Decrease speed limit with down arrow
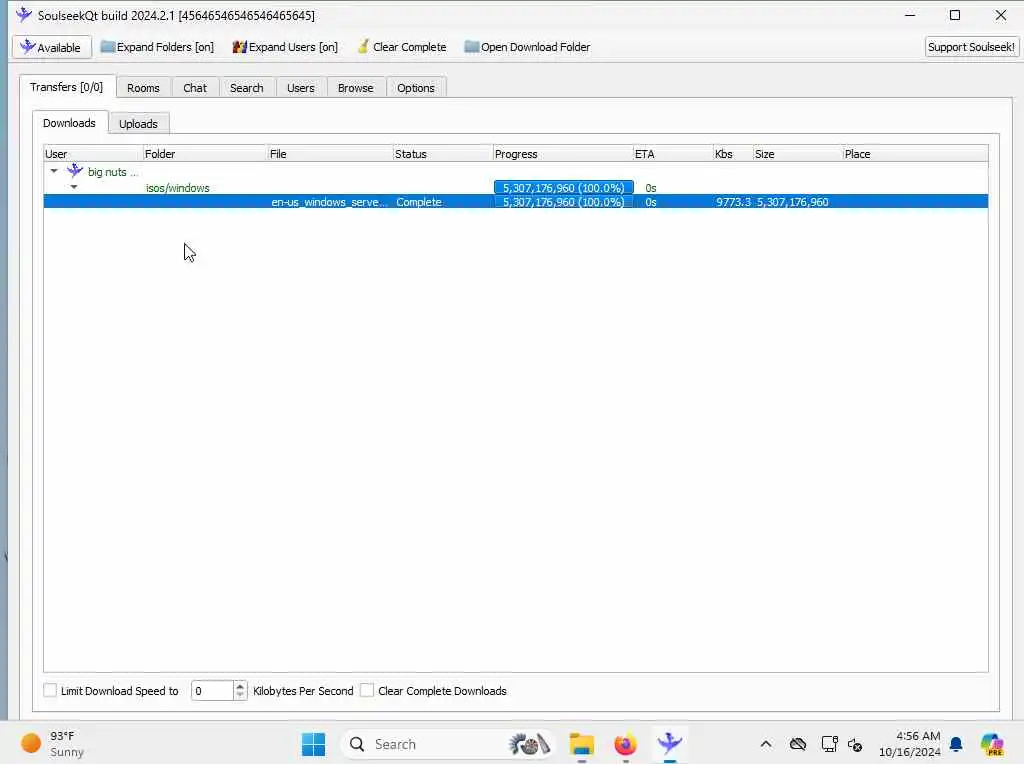The height and width of the screenshot is (764, 1024). pos(240,695)
